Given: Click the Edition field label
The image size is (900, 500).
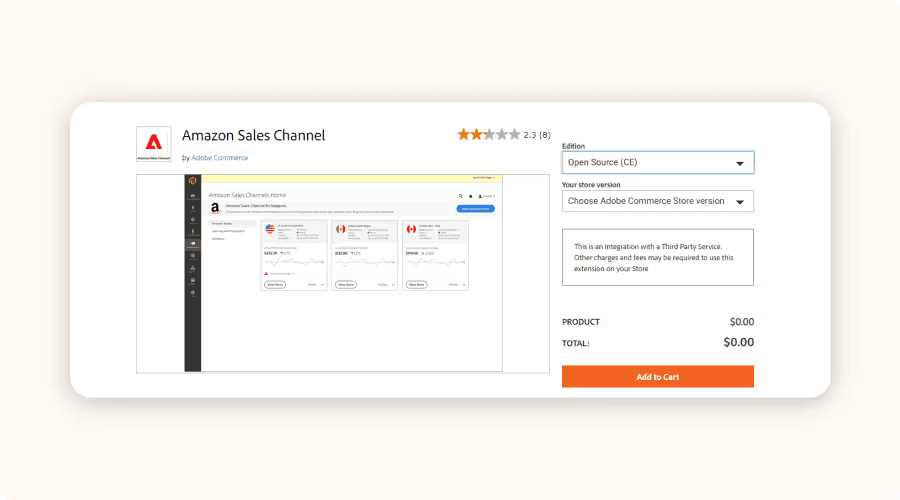Looking at the screenshot, I should pyautogui.click(x=573, y=146).
